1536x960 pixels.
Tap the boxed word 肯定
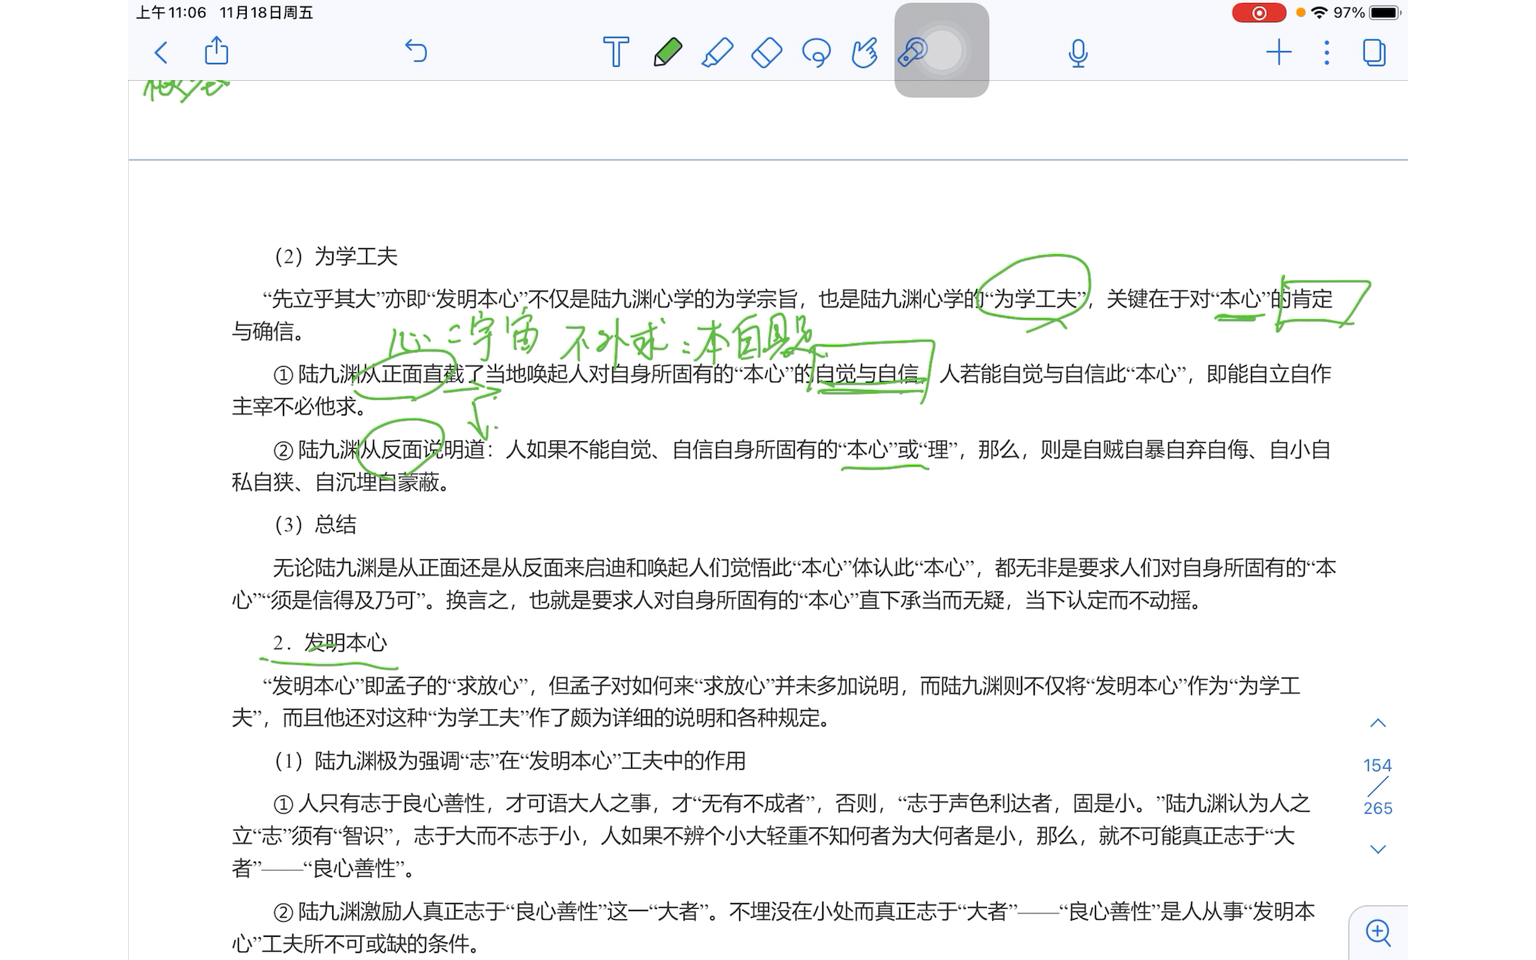point(1312,299)
